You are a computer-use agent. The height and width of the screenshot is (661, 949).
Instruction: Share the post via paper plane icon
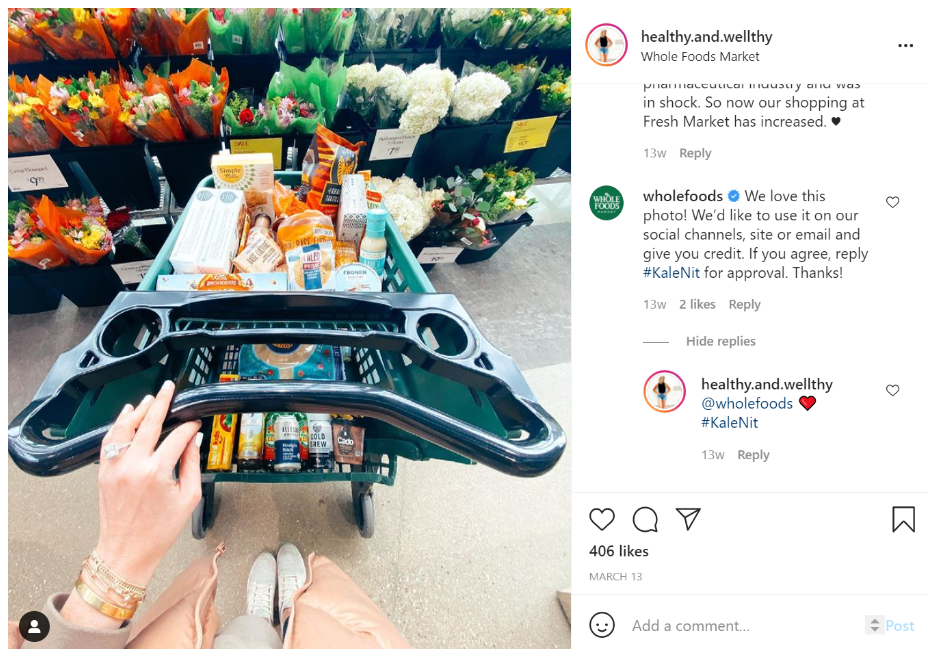(688, 519)
